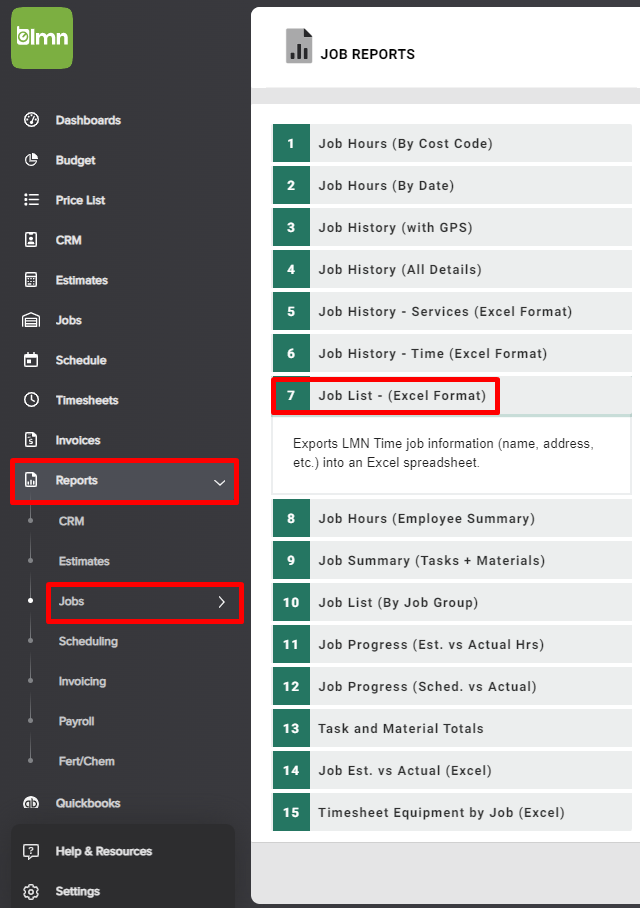Open Fert/Chem reports sub-item
This screenshot has height=908, width=640.
coord(86,761)
